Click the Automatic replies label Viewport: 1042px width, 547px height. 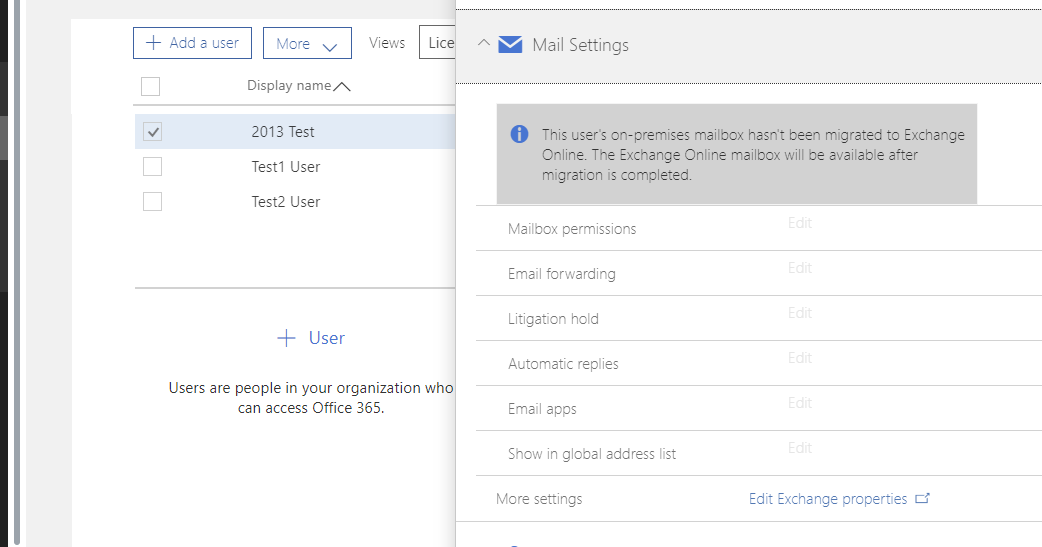point(564,364)
